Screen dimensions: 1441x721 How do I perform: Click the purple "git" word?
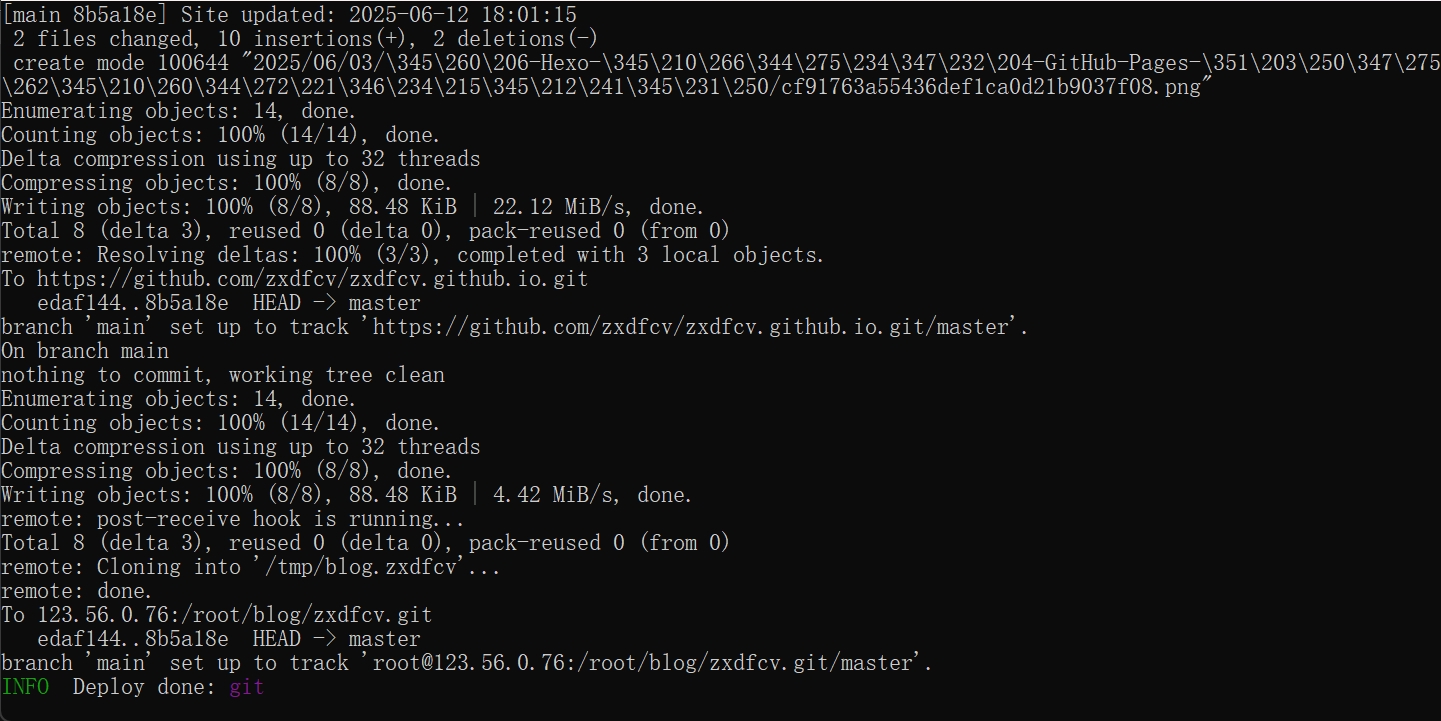pyautogui.click(x=246, y=687)
